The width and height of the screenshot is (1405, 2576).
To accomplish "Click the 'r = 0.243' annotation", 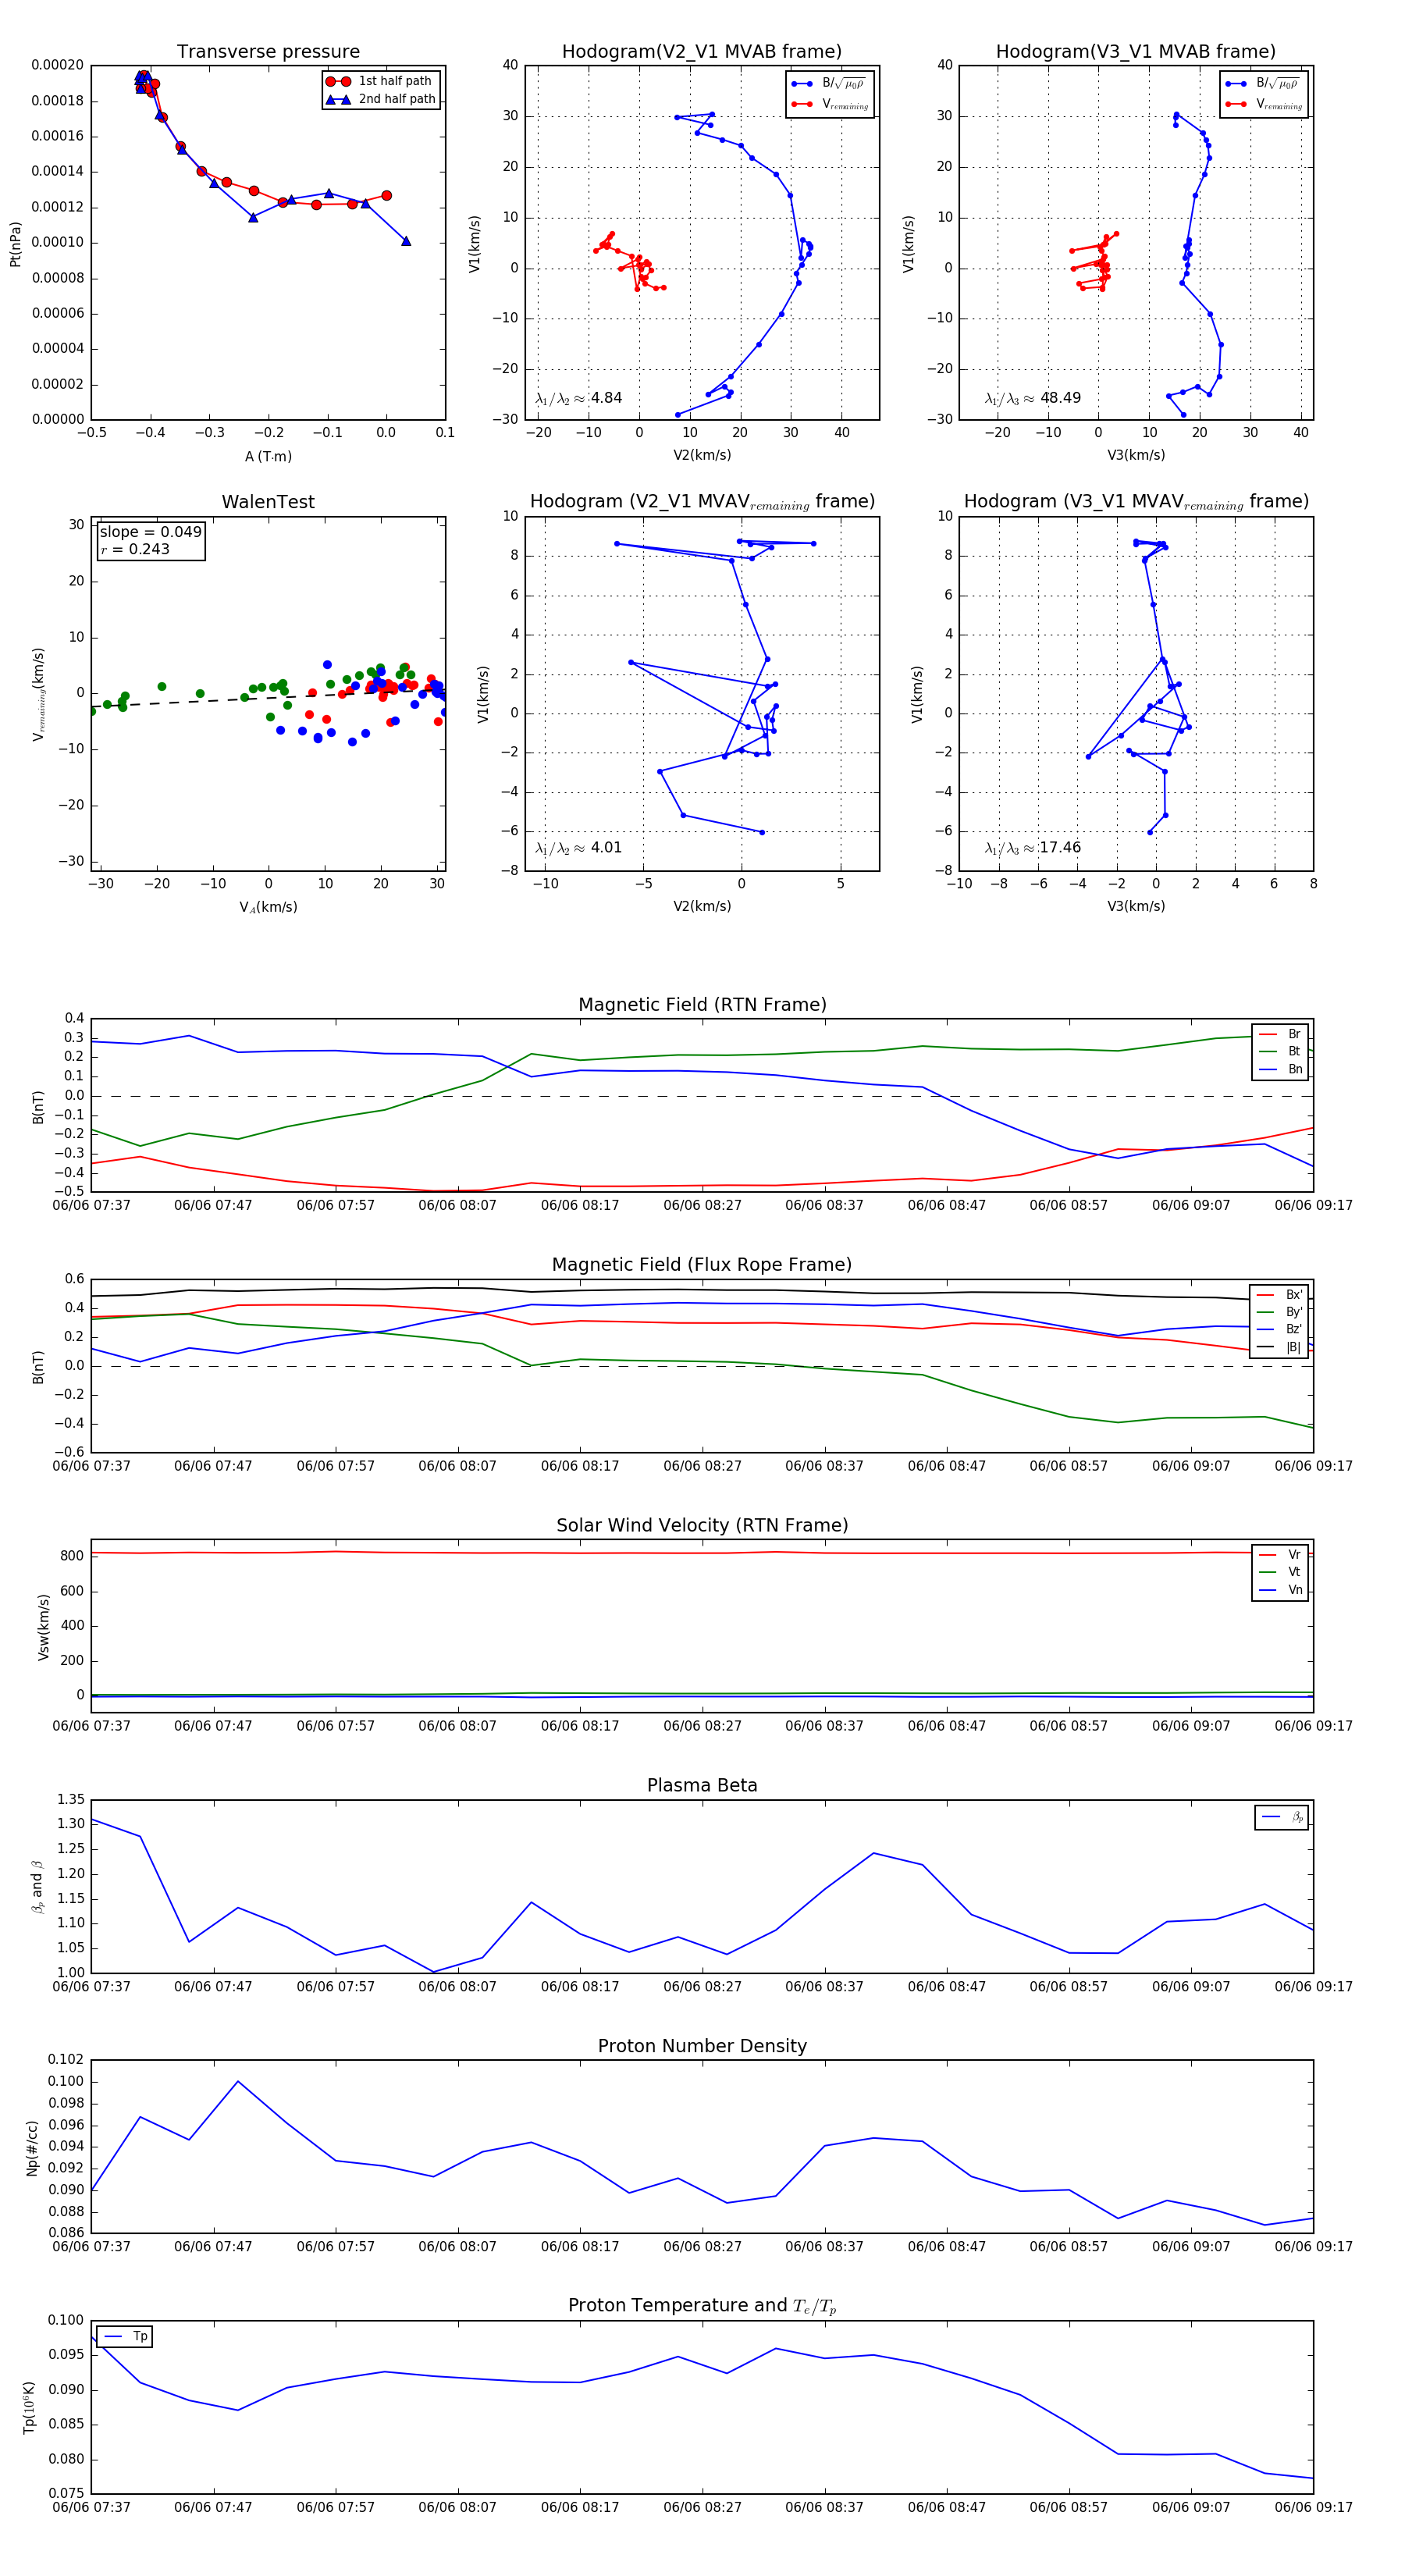I will click(135, 549).
